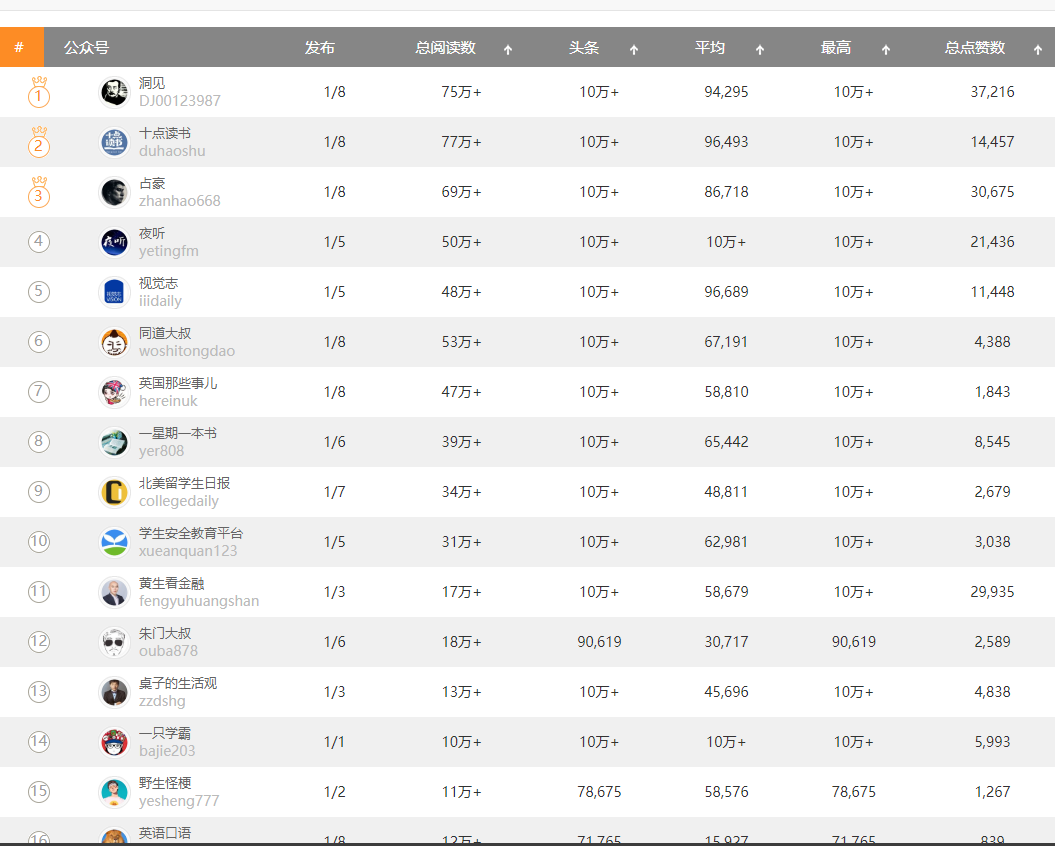Click the rank 2 crown badge
The image size is (1055, 846).
pos(39,142)
